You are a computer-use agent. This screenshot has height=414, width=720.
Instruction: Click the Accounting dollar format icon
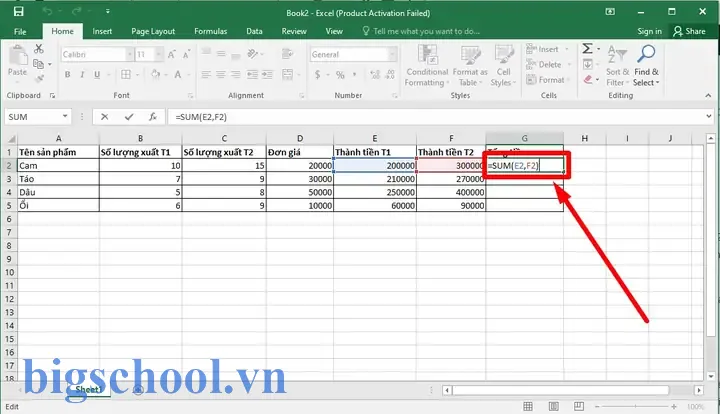317,74
